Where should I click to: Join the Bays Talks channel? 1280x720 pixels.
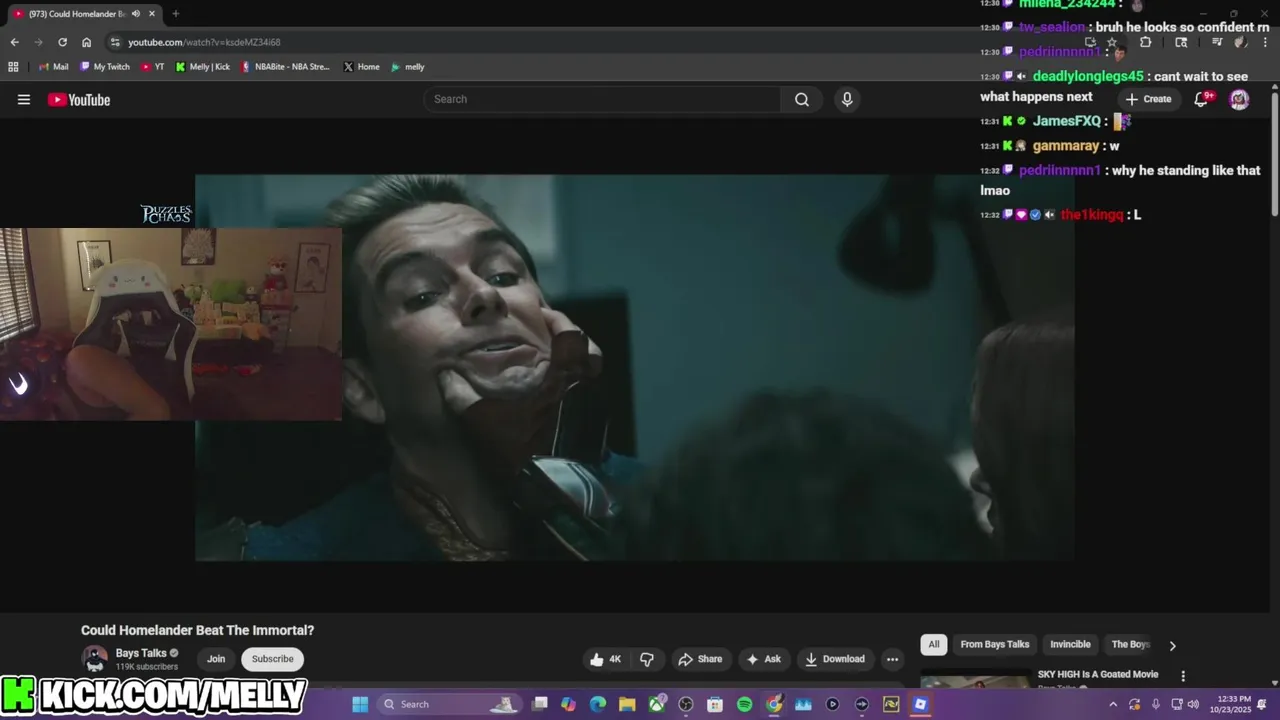point(216,659)
